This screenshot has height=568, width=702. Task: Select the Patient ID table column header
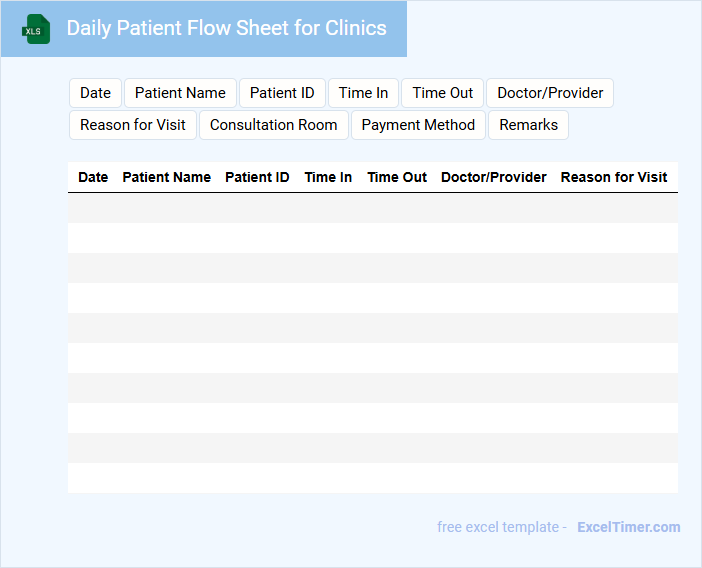coord(257,177)
